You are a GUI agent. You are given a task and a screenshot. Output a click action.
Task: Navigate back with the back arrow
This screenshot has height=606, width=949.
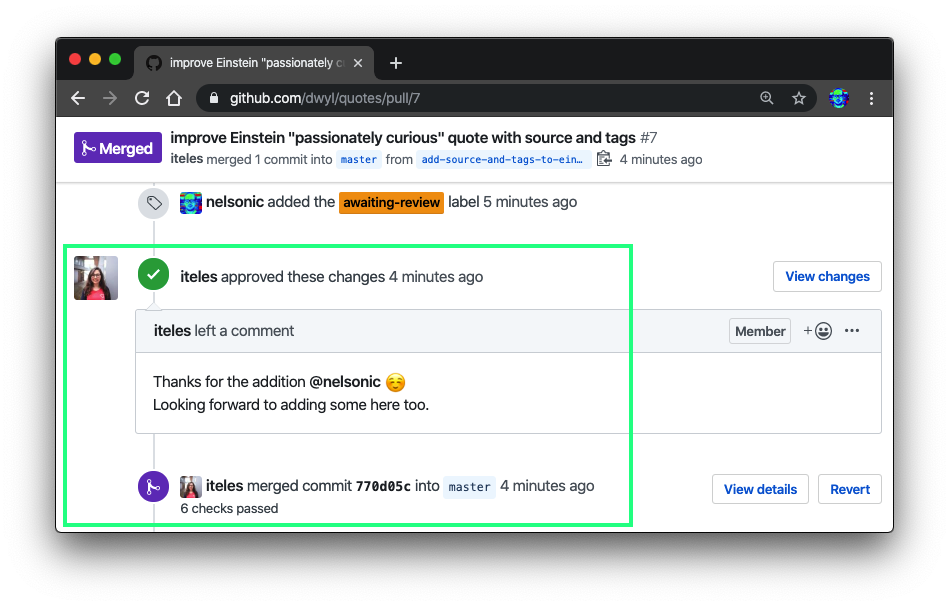pyautogui.click(x=78, y=98)
